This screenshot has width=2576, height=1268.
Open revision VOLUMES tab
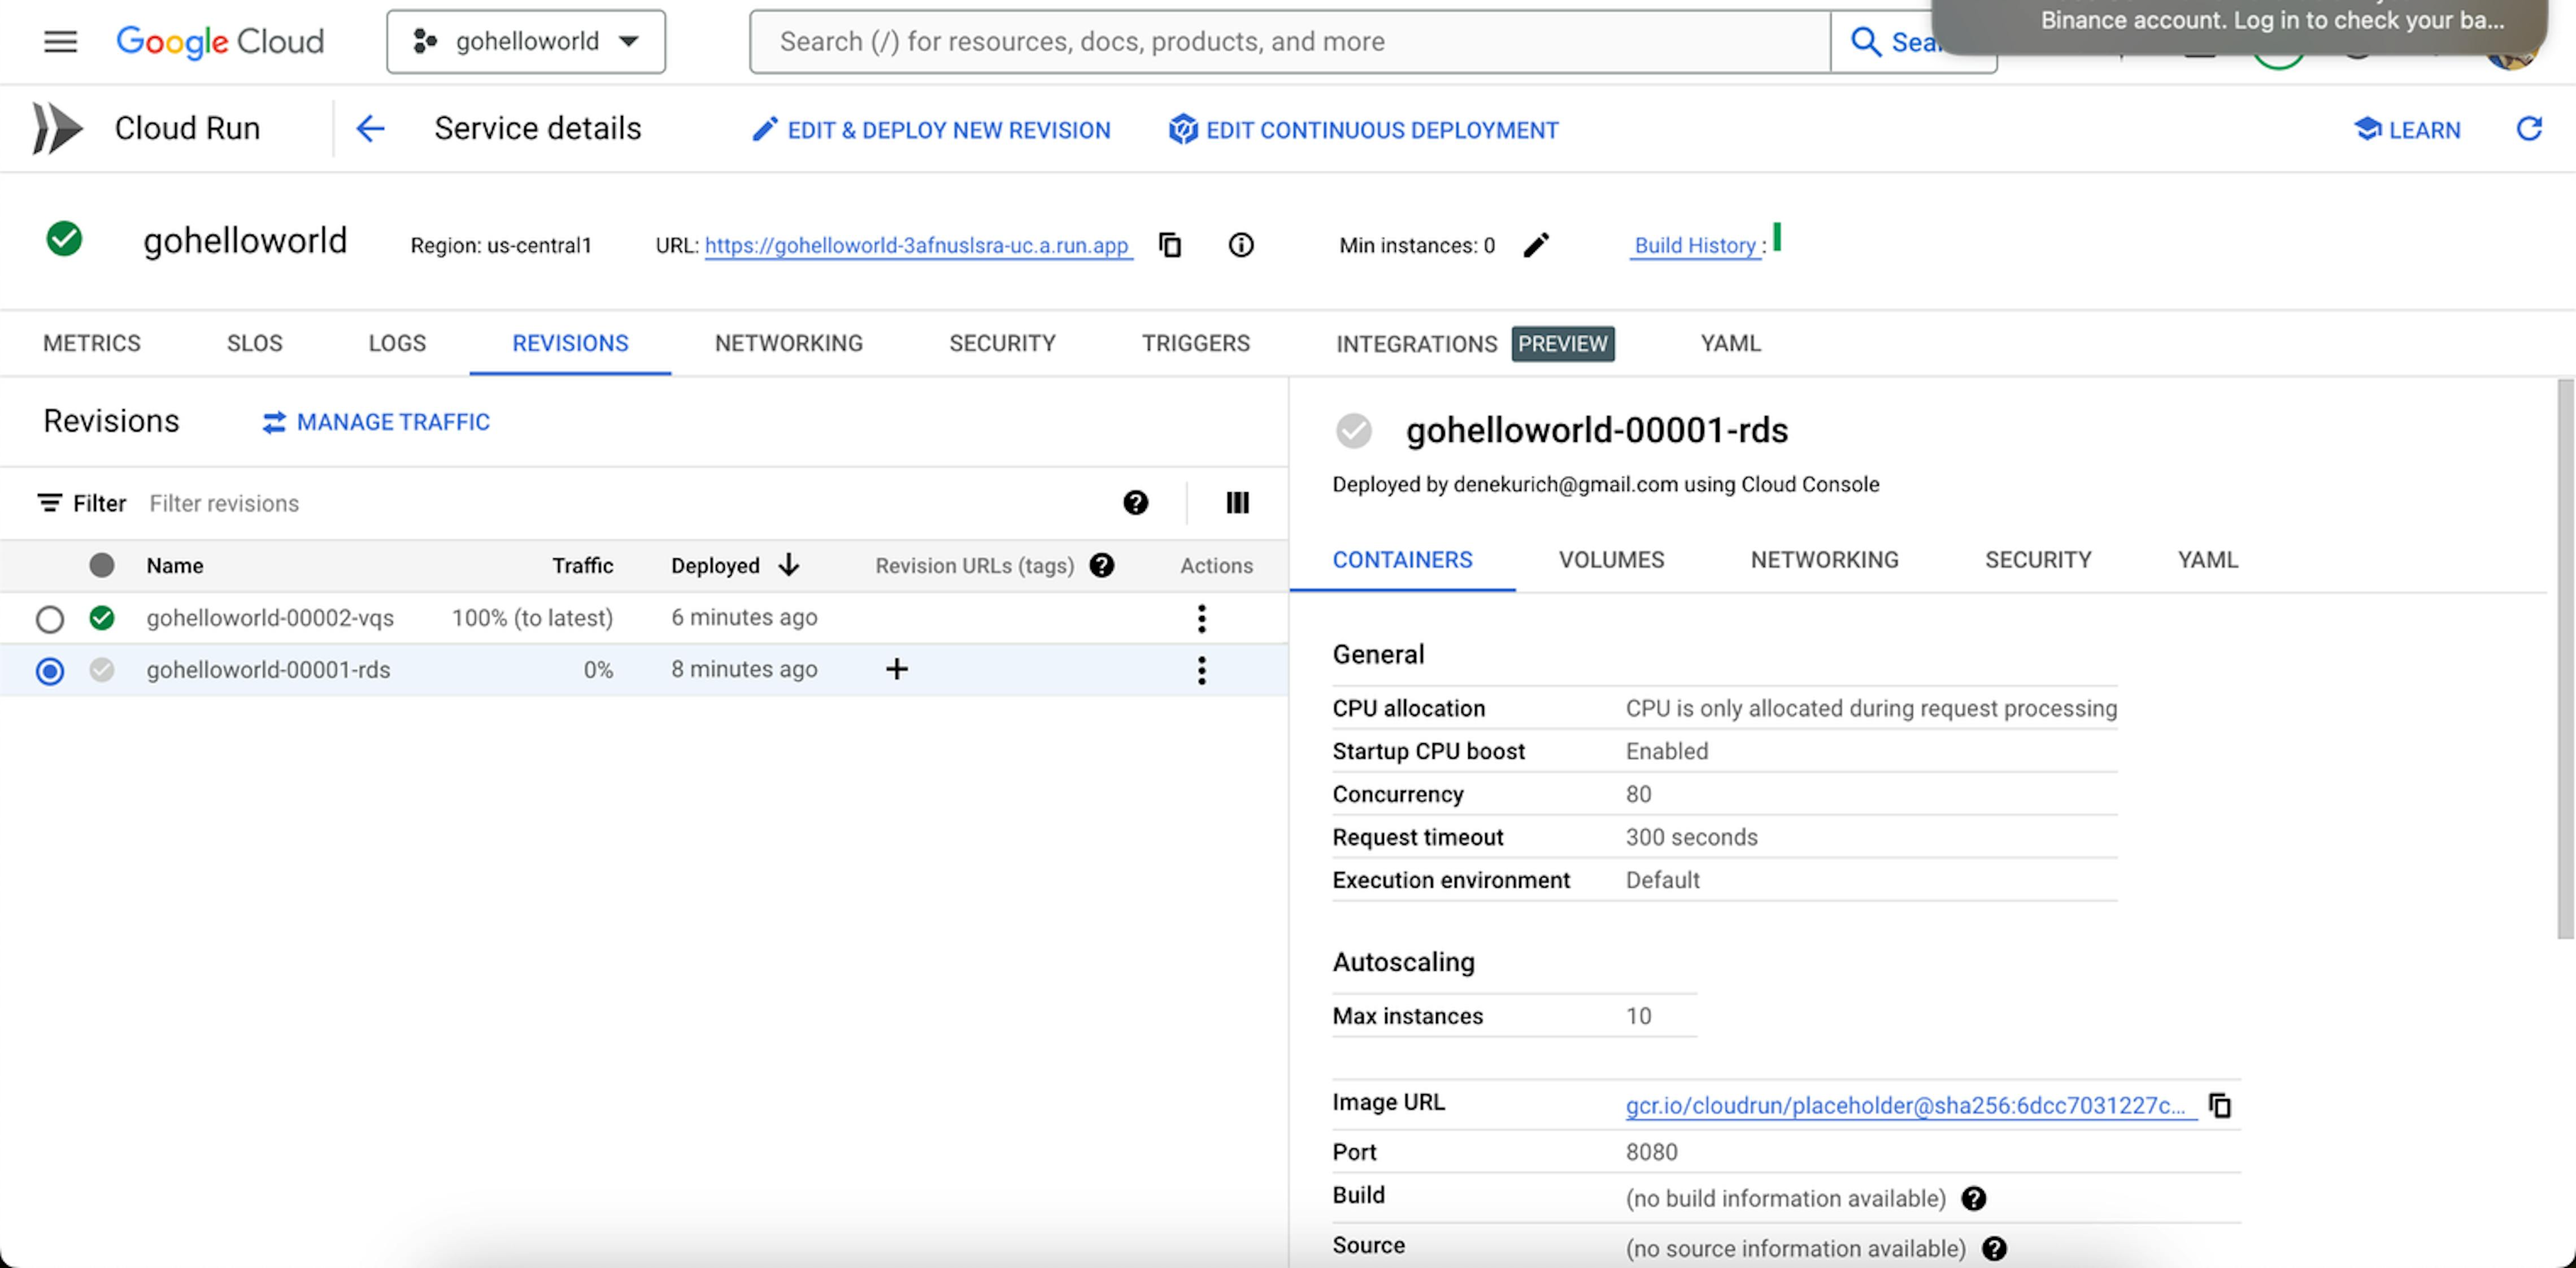(x=1611, y=559)
